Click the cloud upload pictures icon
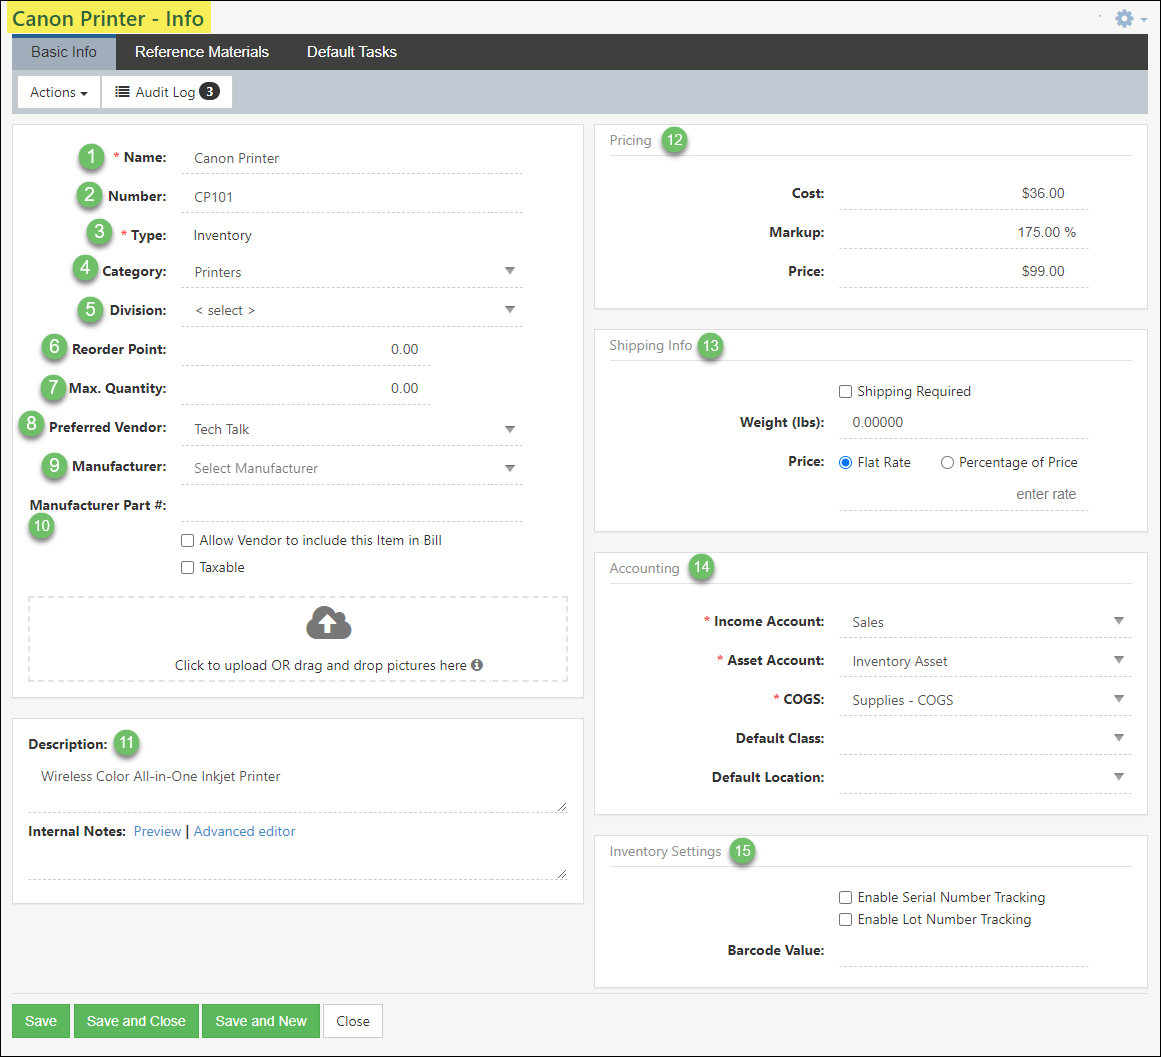 328,622
